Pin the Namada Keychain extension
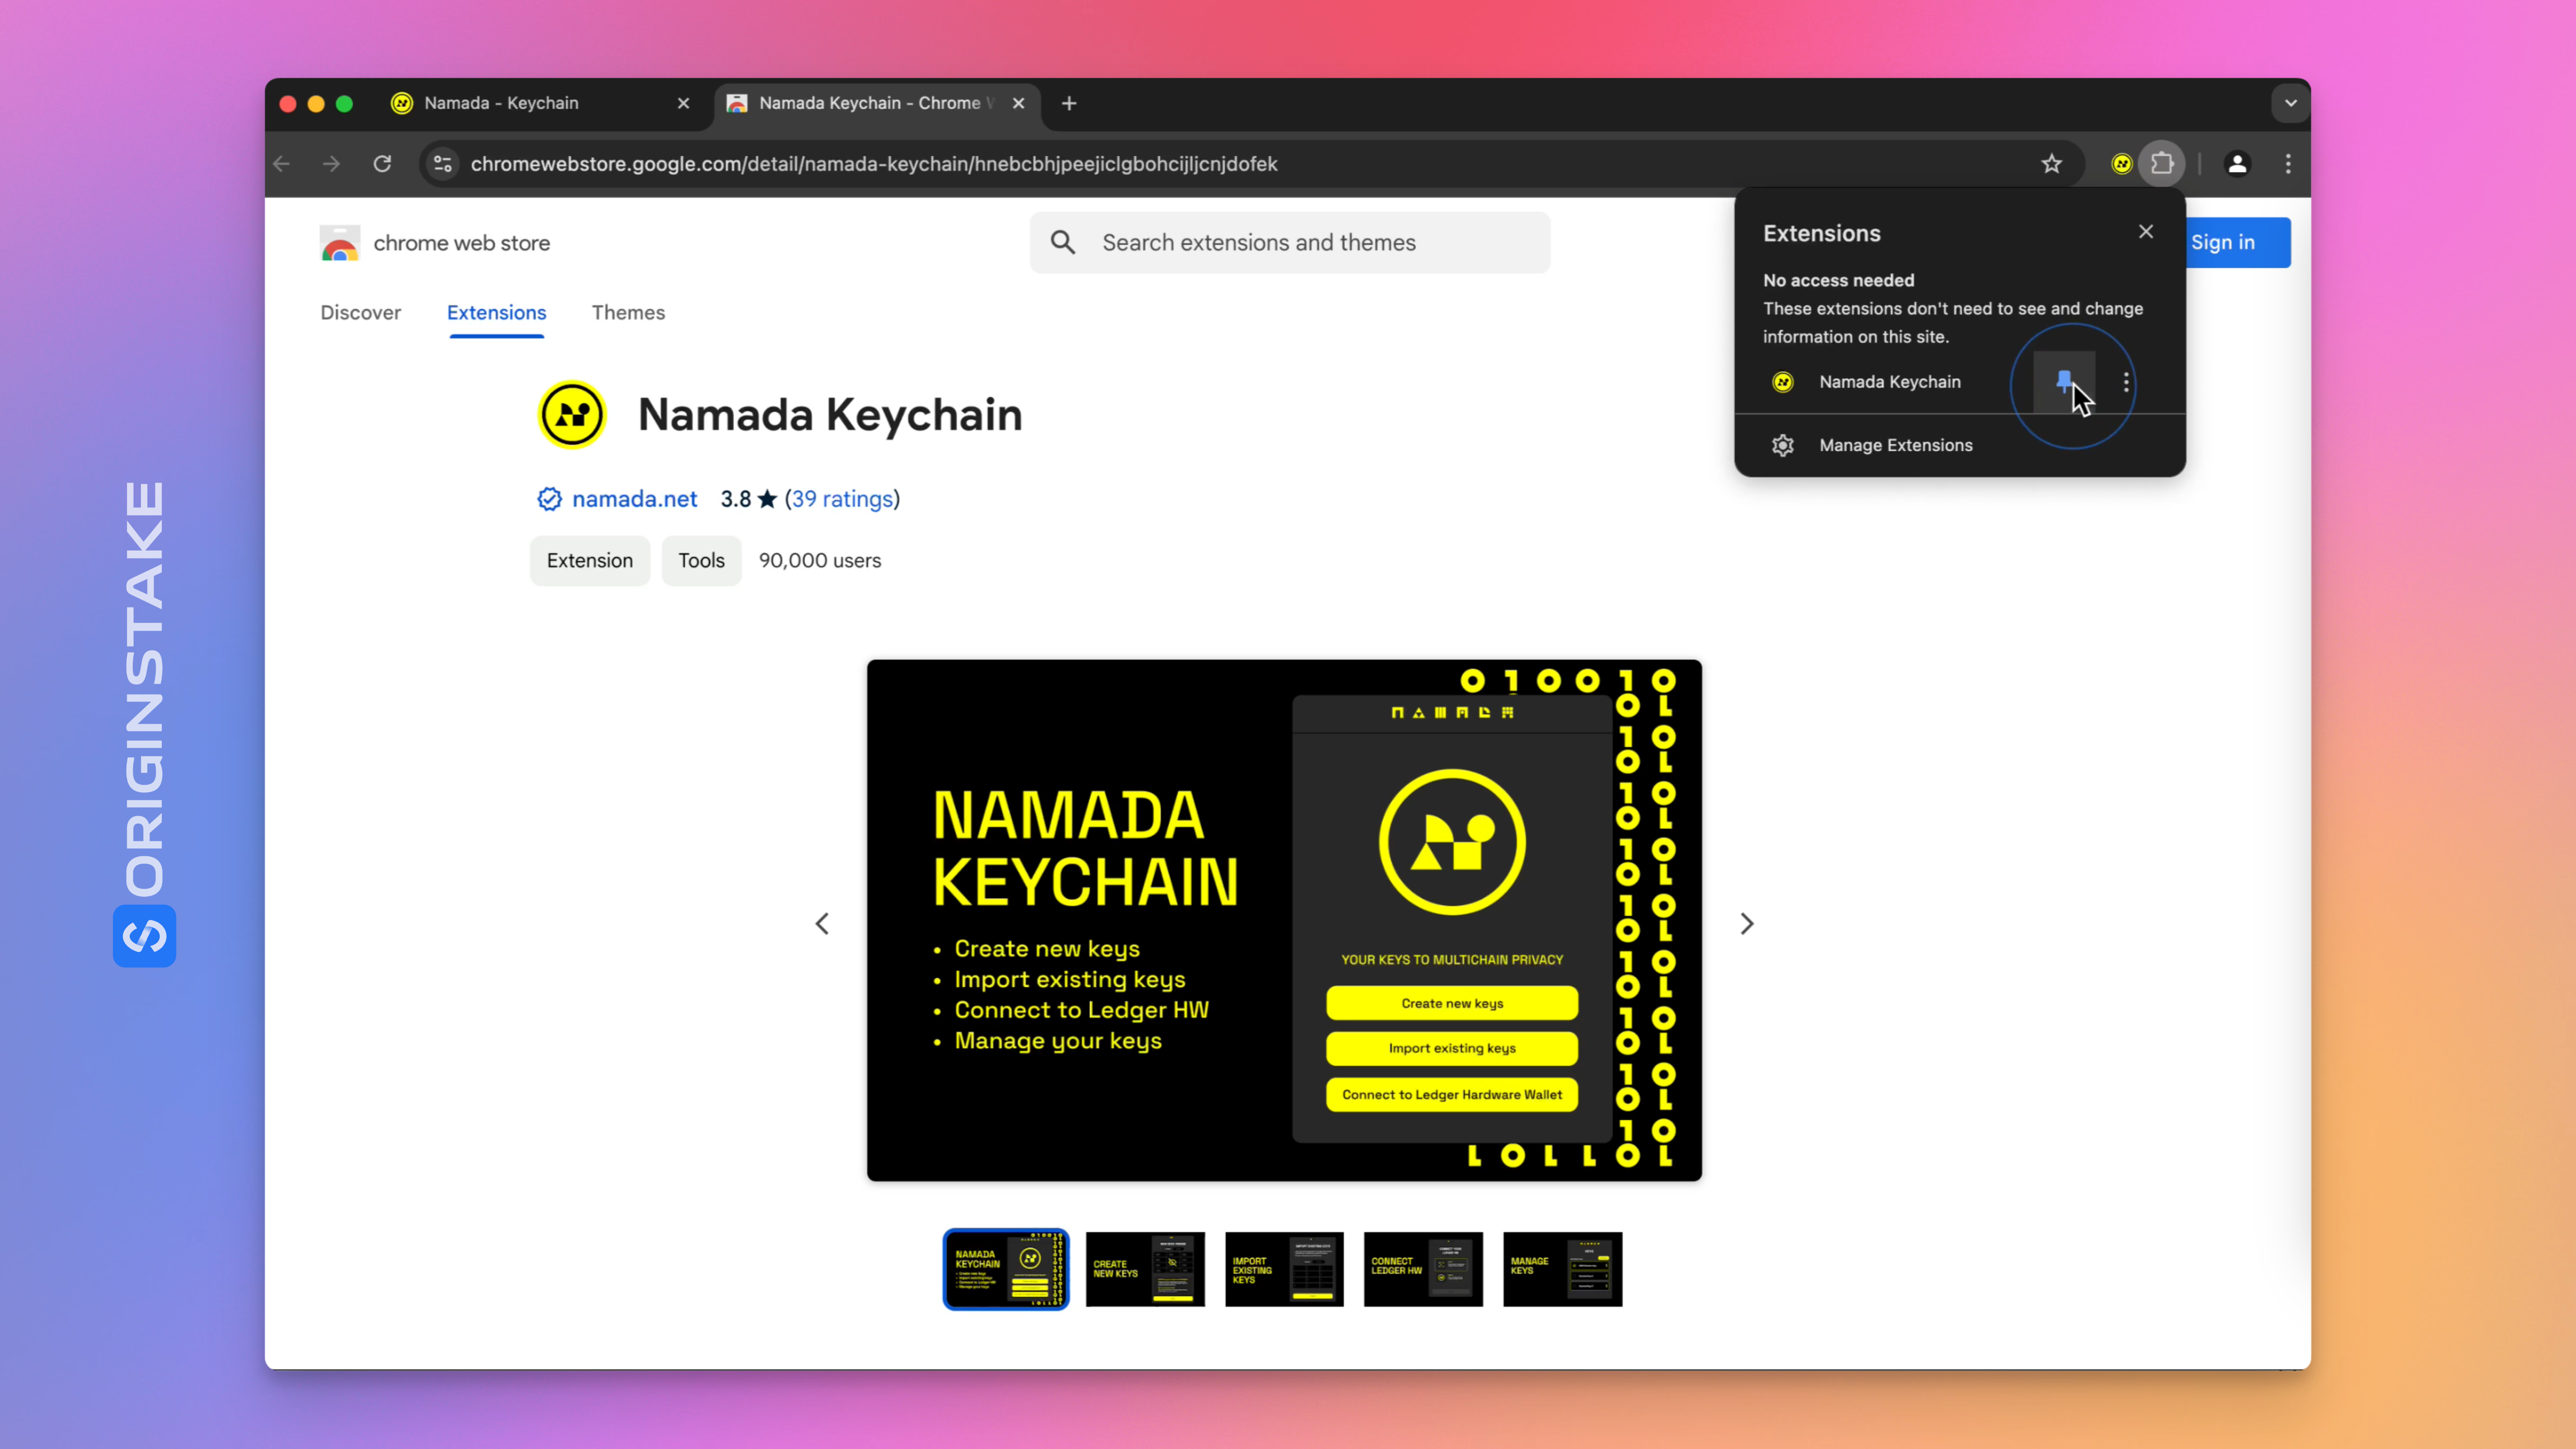 point(2064,382)
